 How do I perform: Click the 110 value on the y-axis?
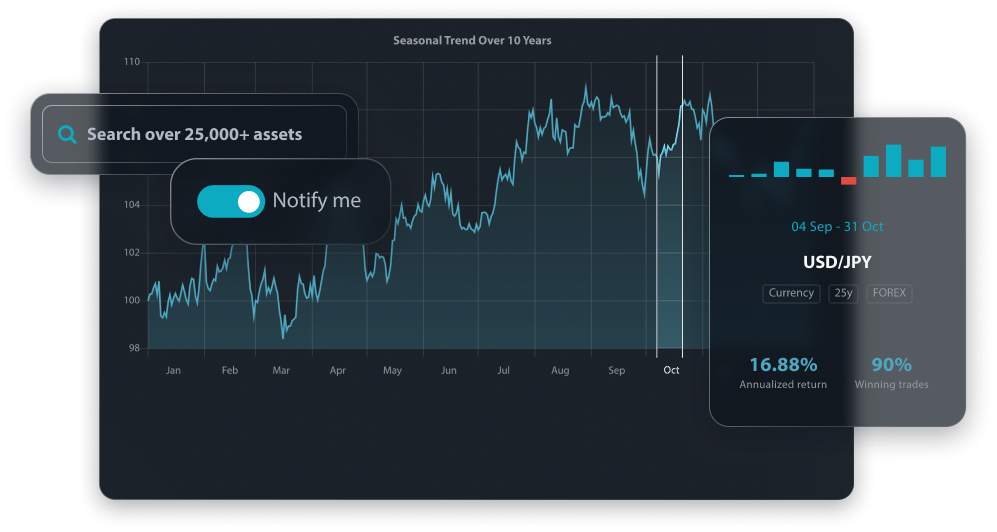coord(132,62)
